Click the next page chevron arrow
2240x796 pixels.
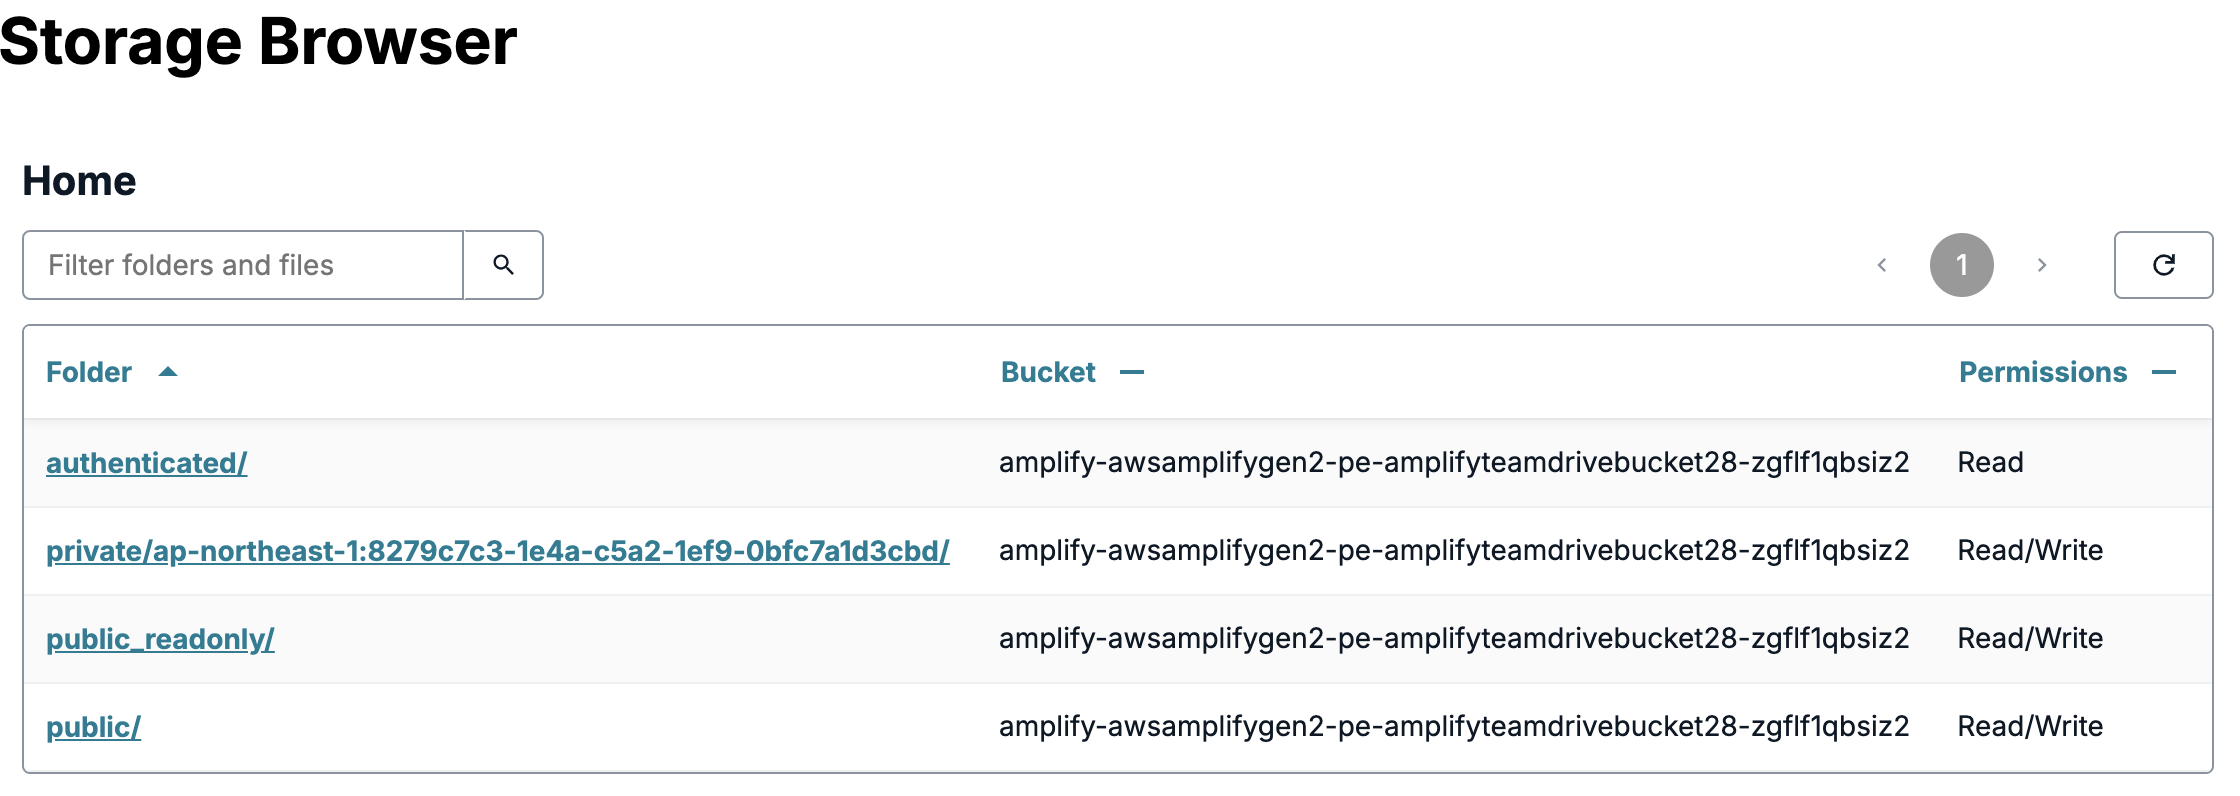click(x=2041, y=264)
